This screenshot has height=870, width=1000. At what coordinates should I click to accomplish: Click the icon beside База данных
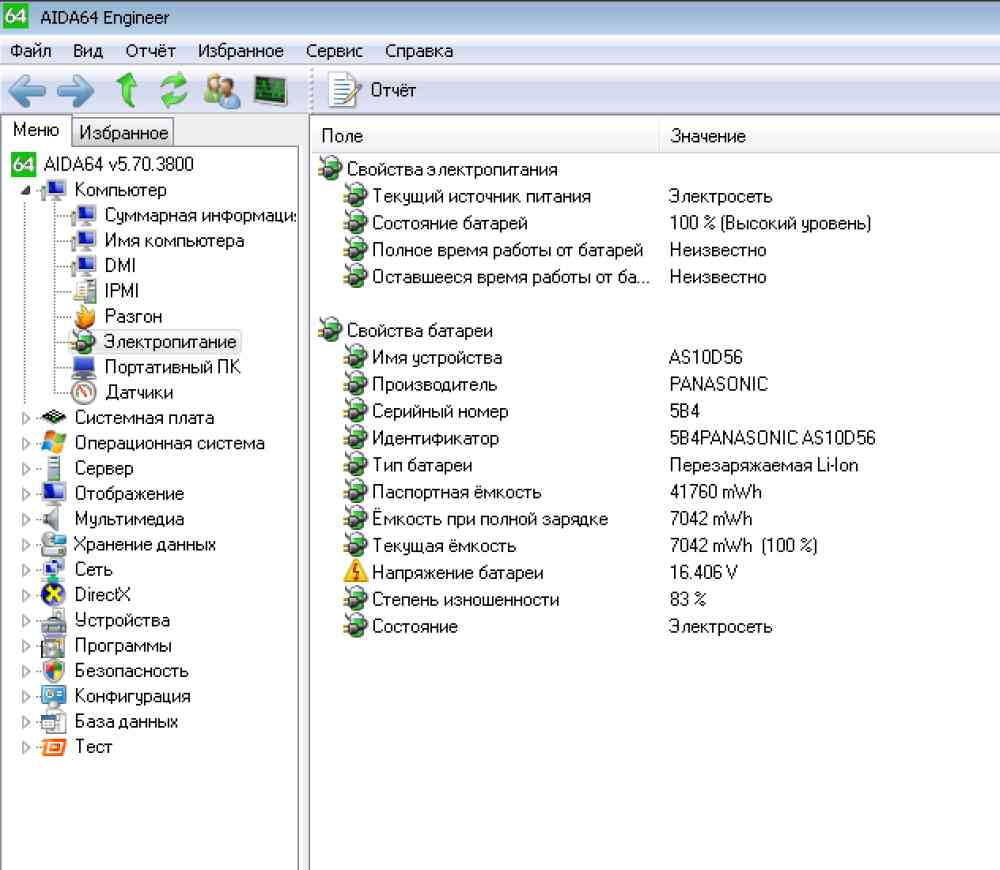click(x=54, y=721)
